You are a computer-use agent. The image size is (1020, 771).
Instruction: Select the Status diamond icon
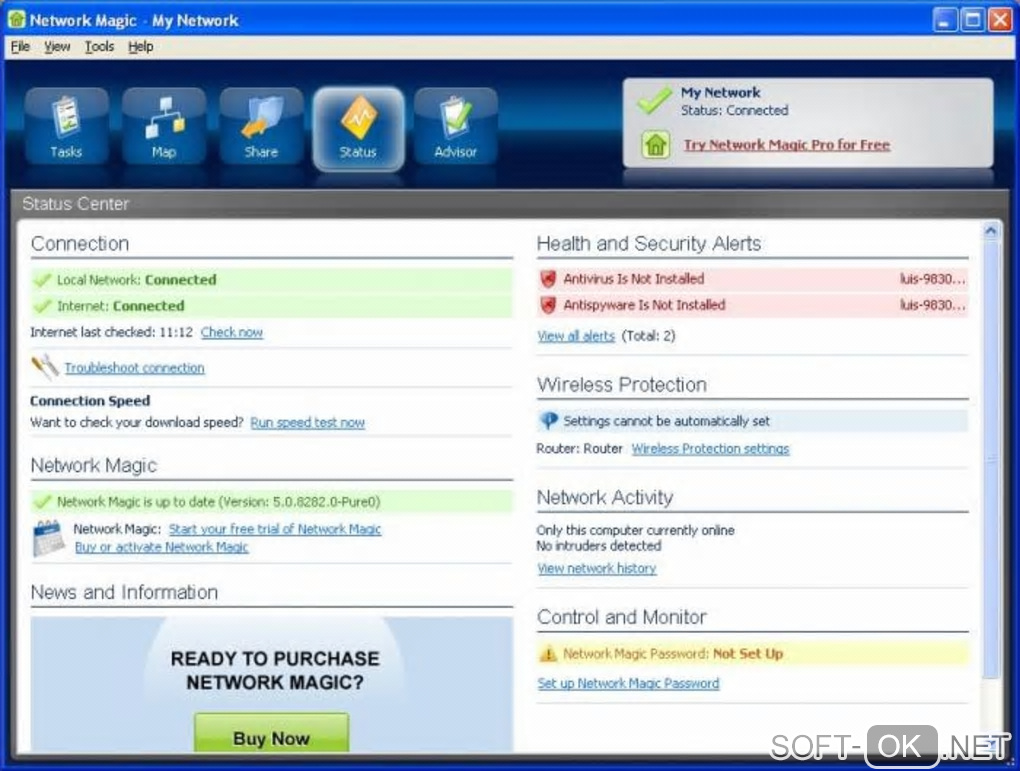coord(358,128)
